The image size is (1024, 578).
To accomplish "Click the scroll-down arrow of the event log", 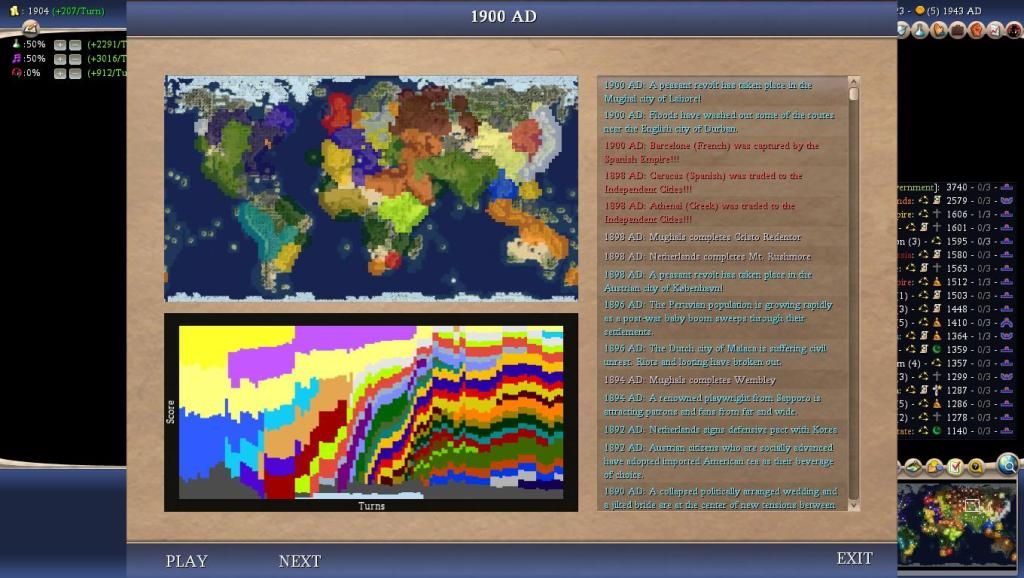I will tap(853, 506).
